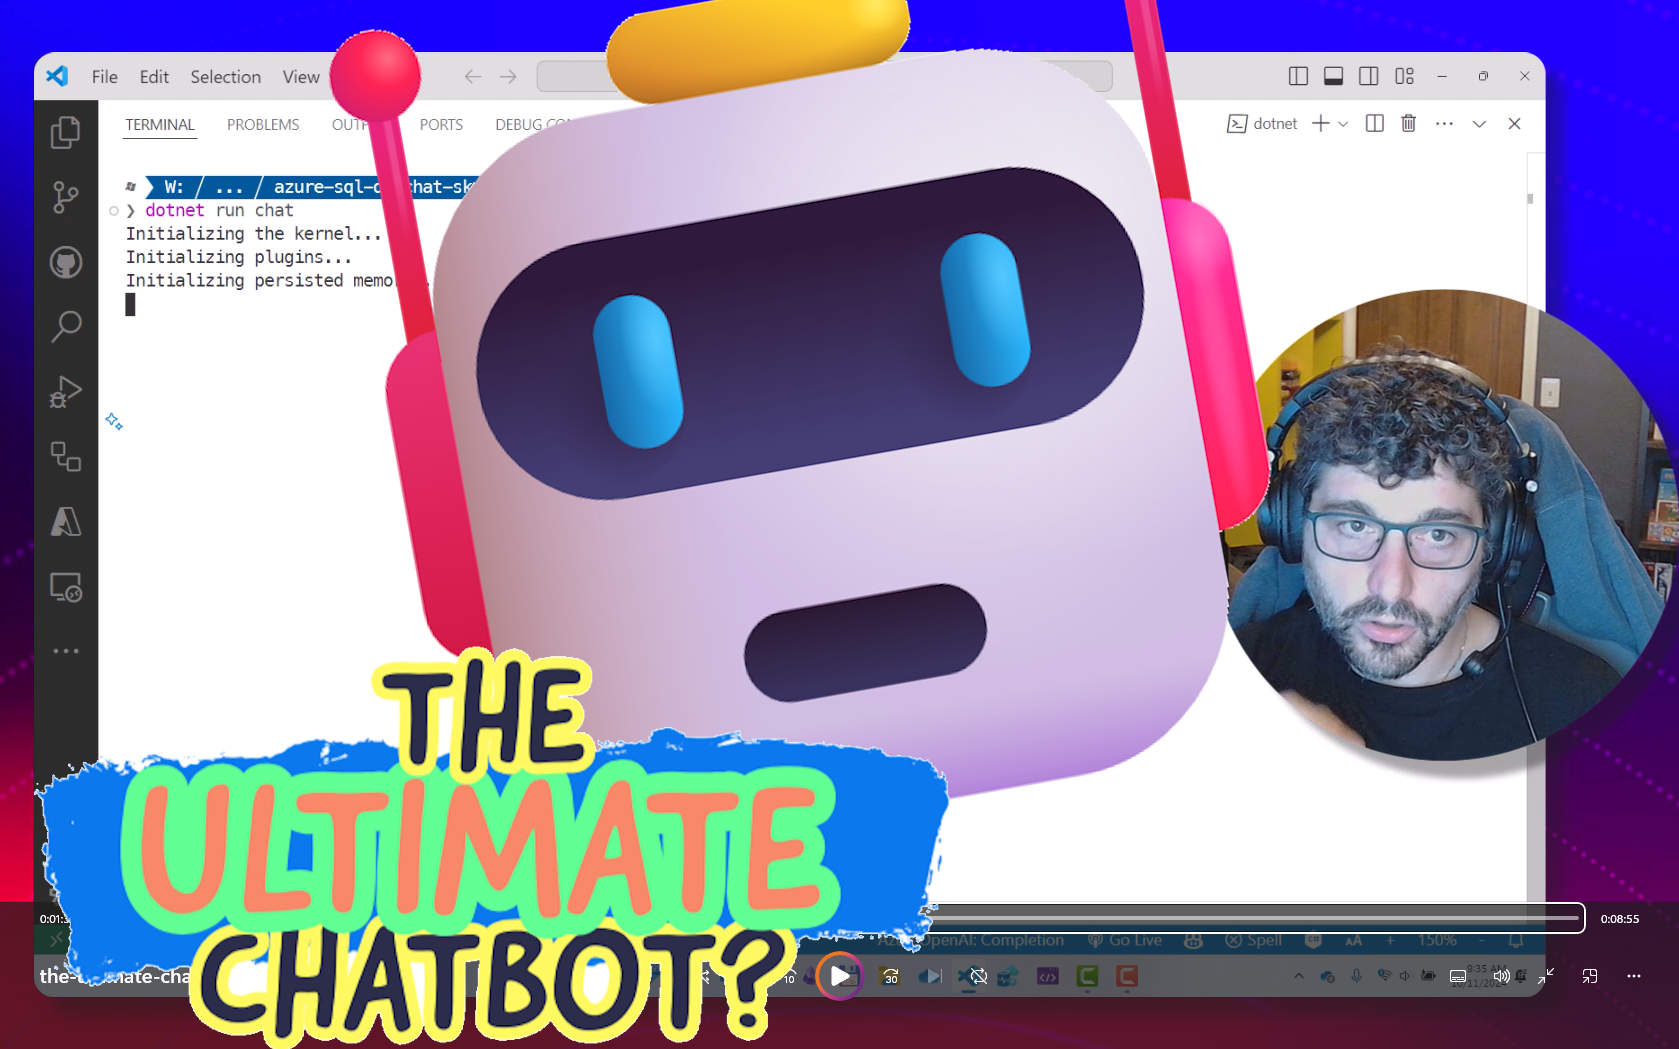The height and width of the screenshot is (1049, 1679).
Task: Open the terminal launch profile dropdown
Action: coord(1343,124)
